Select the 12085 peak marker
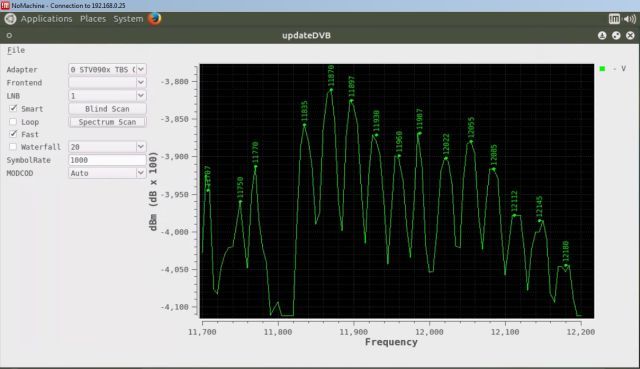This screenshot has width=640, height=369. [x=494, y=169]
